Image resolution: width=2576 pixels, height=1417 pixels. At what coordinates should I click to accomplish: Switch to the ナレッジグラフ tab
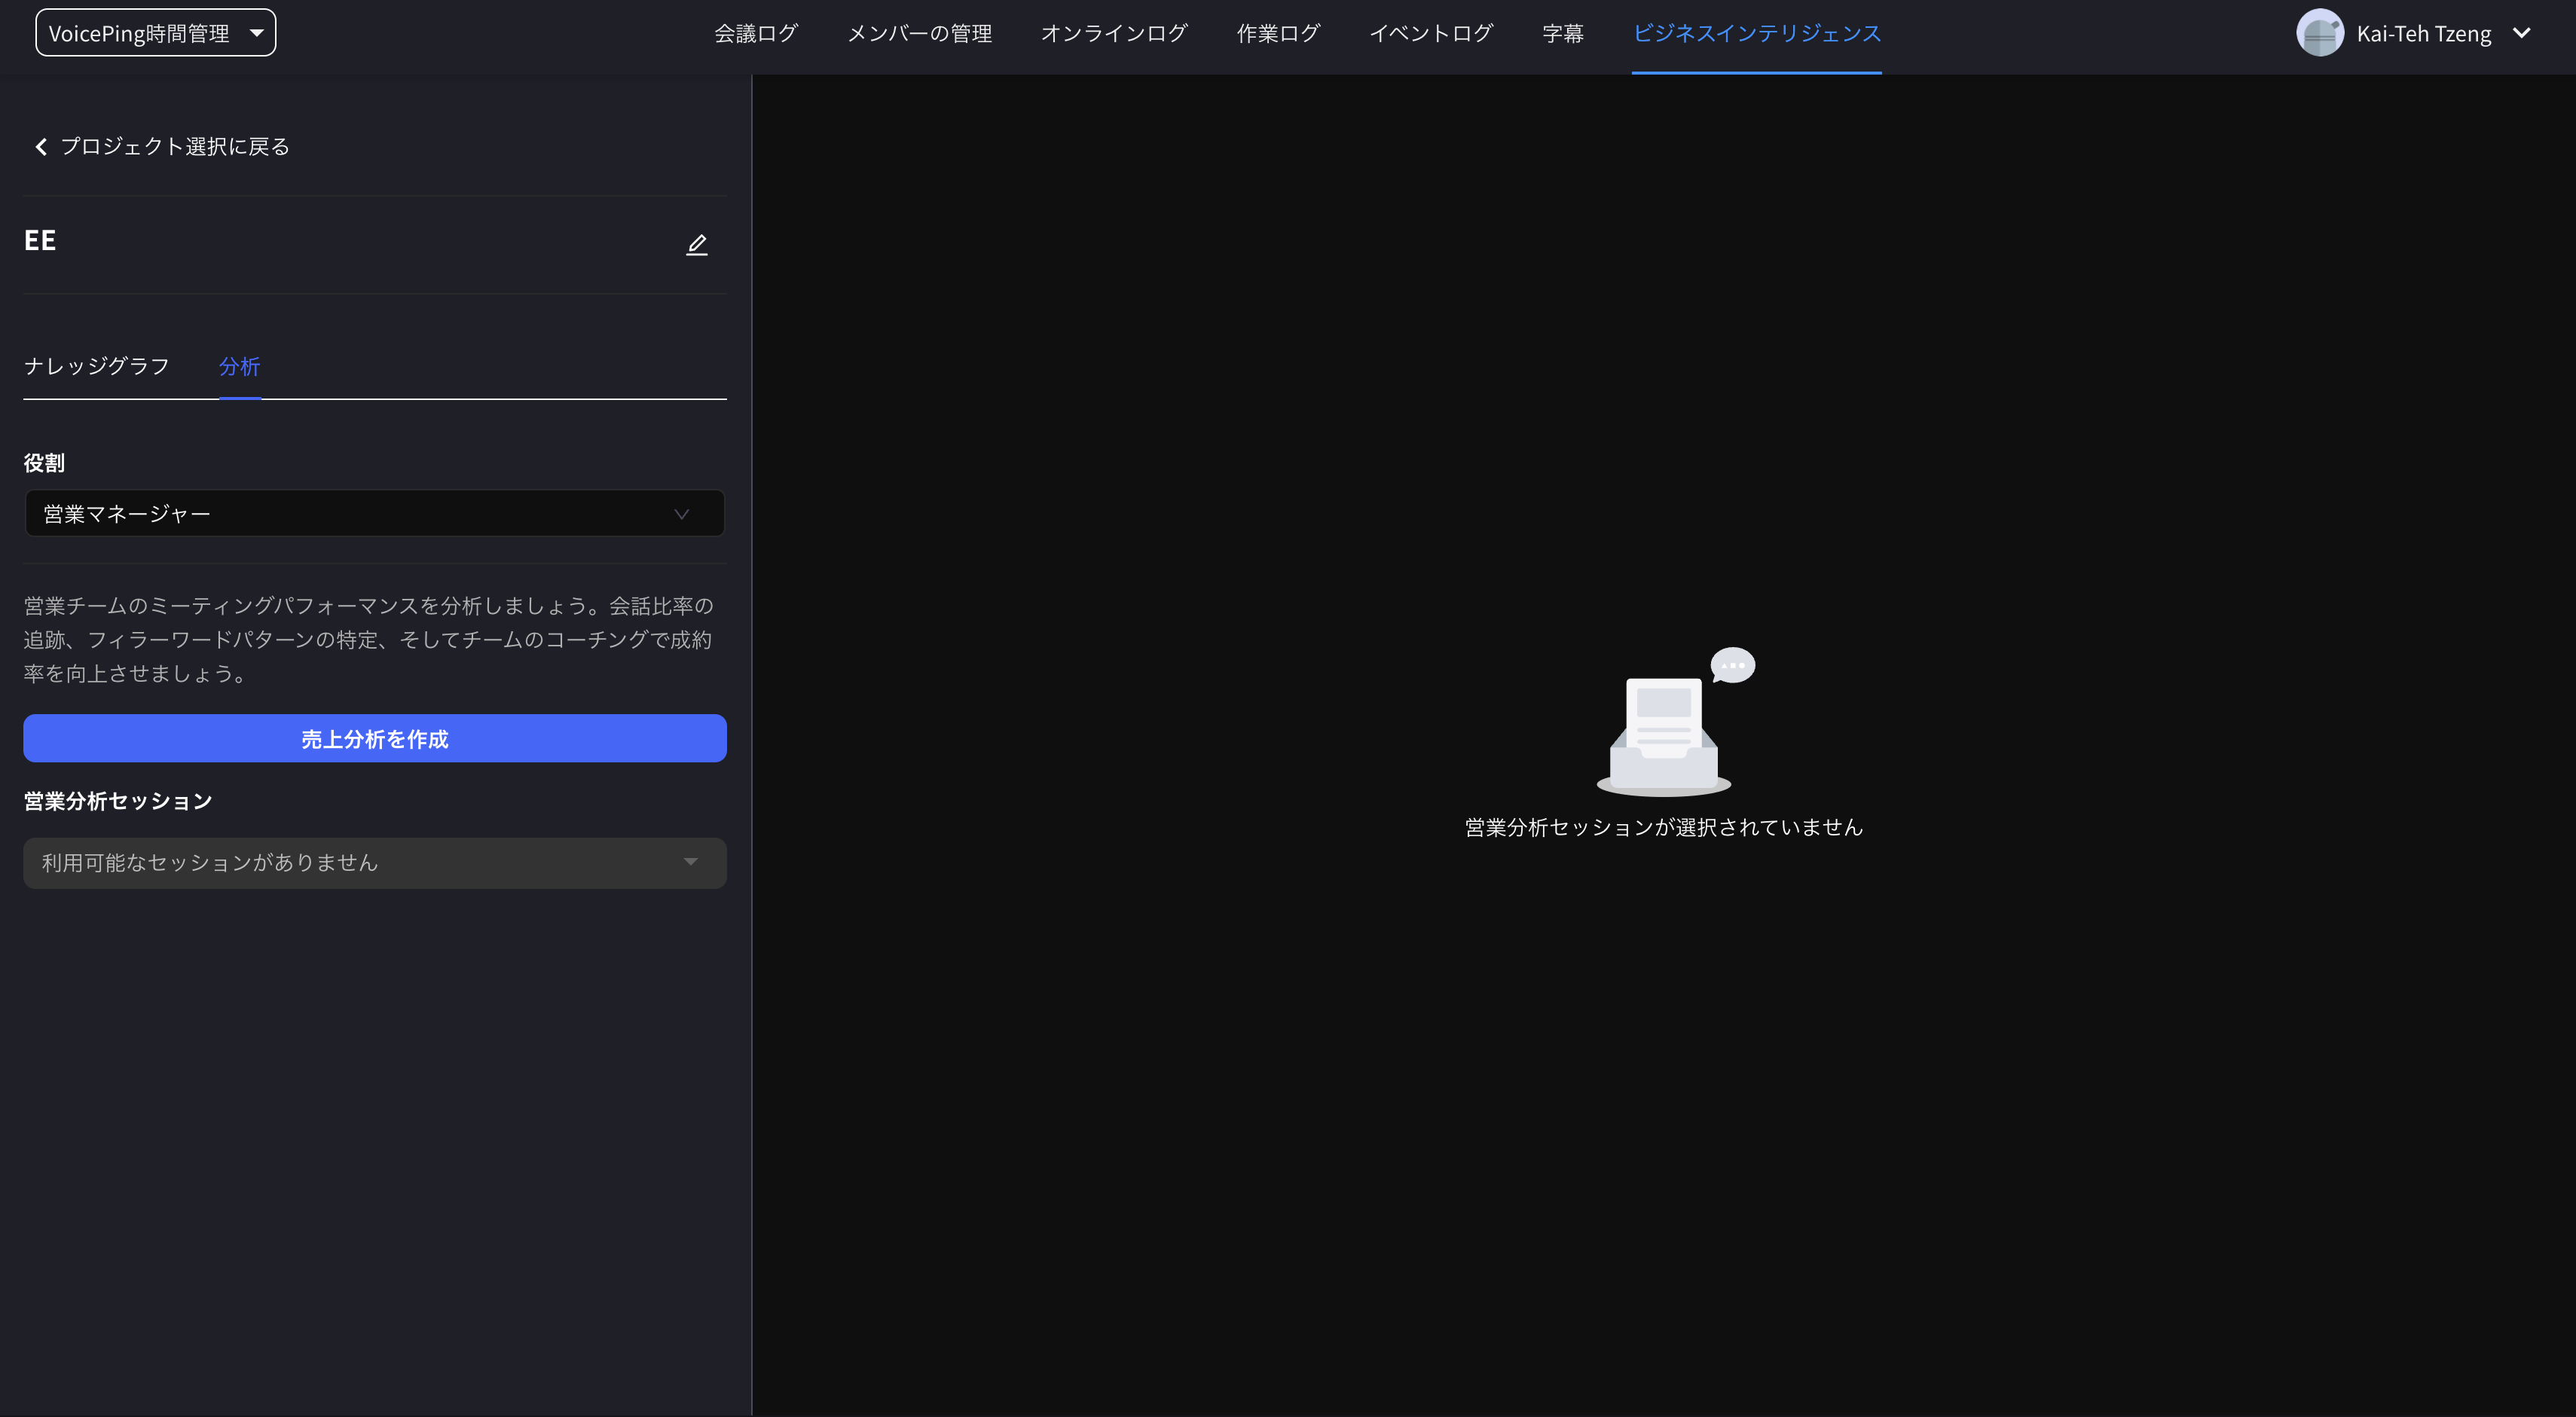97,366
